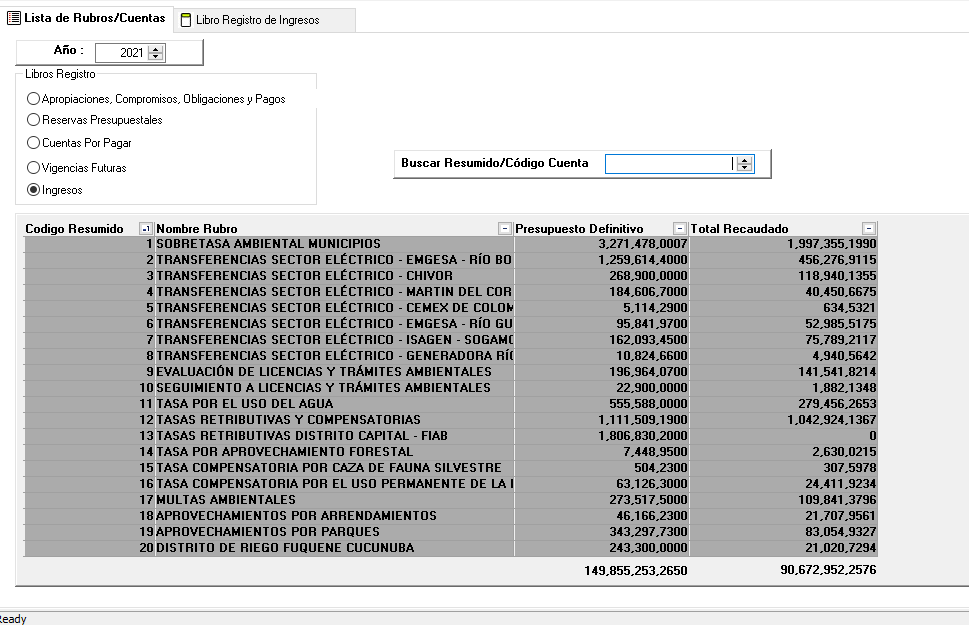Screen dimensions: 969x625
Task: Decrease the Año value with down arrow
Action: pos(155,57)
